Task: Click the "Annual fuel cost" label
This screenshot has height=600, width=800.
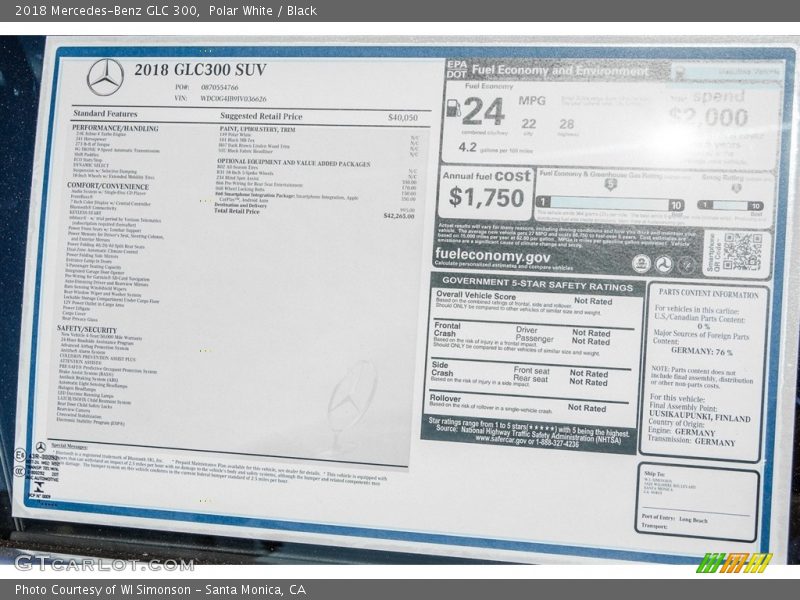Action: coord(487,176)
